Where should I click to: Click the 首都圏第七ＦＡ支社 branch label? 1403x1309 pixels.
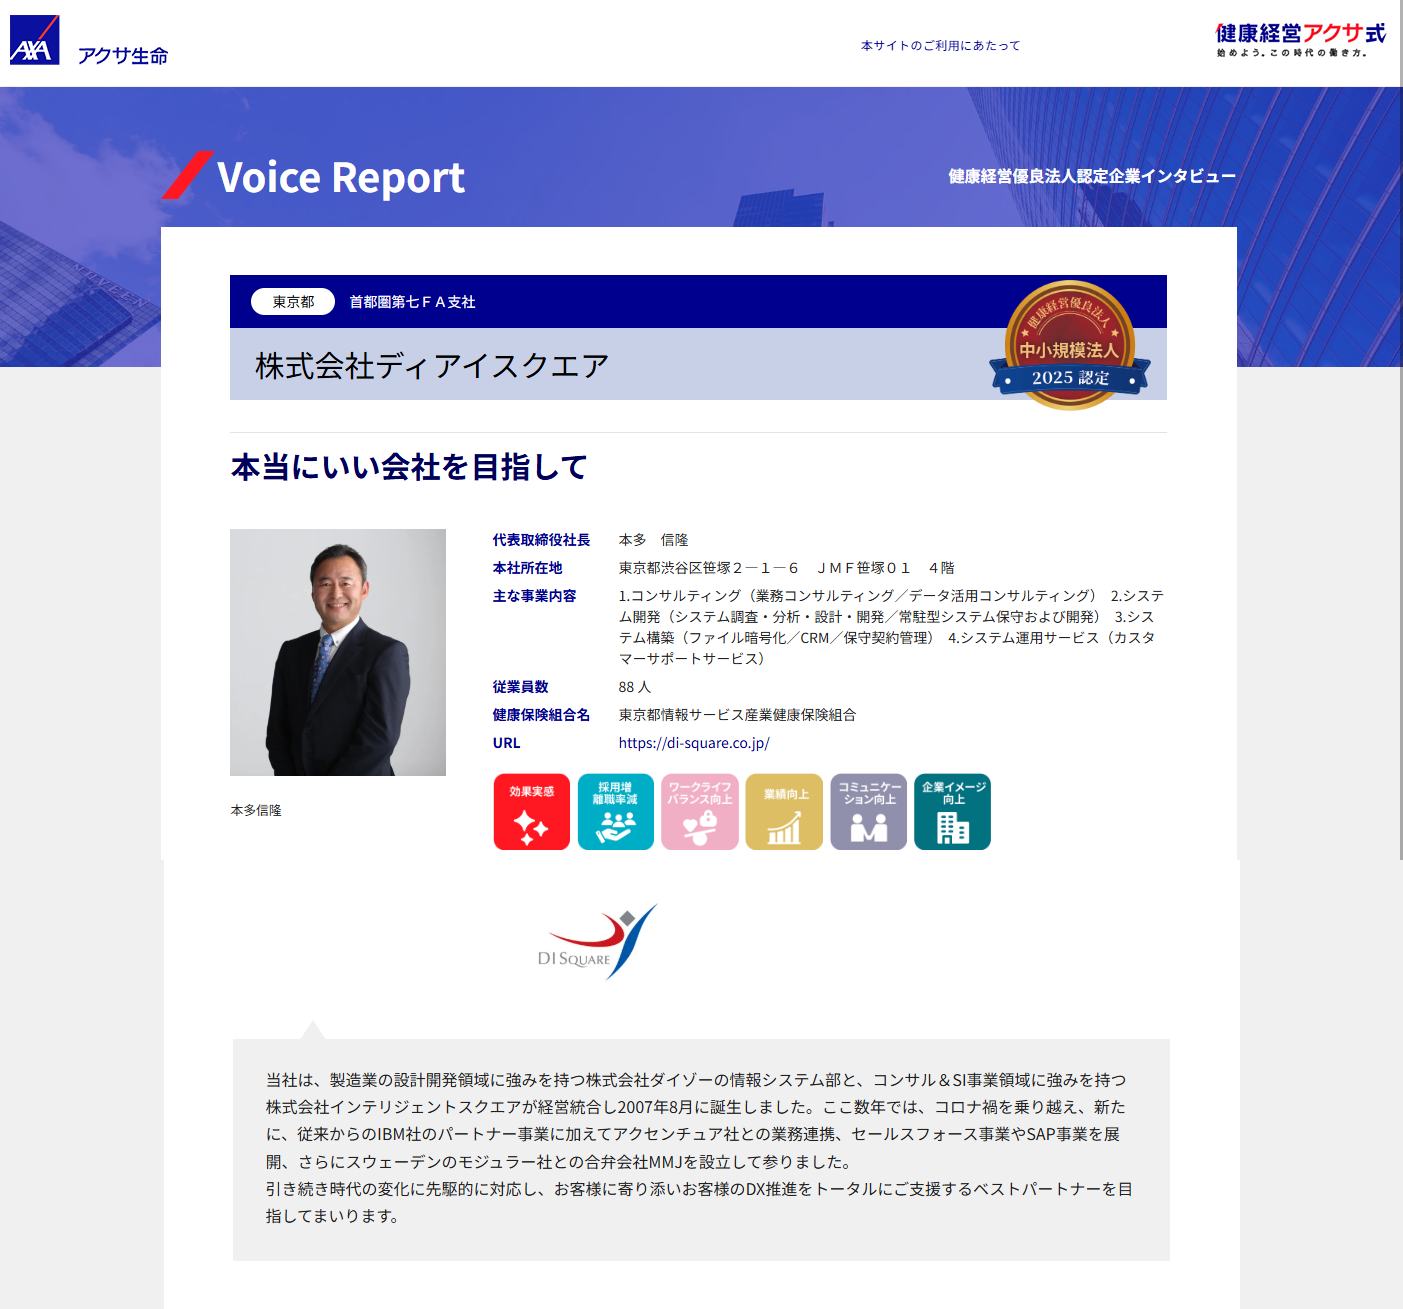(x=412, y=302)
